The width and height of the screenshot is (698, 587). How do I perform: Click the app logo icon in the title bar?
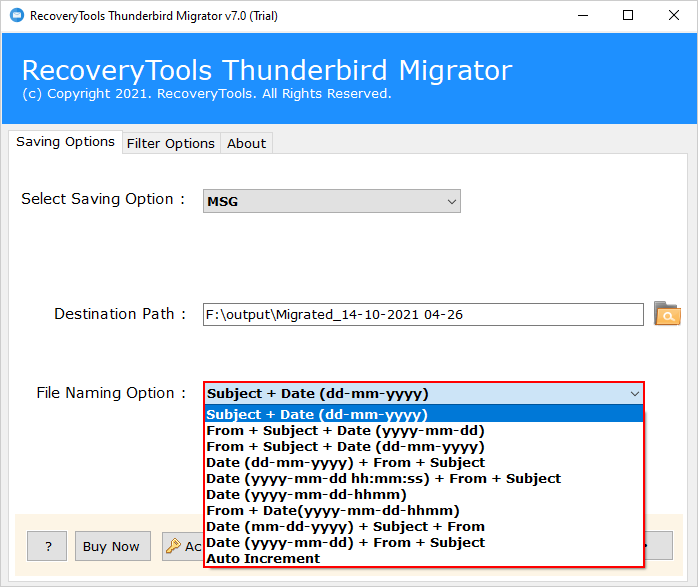[x=17, y=16]
